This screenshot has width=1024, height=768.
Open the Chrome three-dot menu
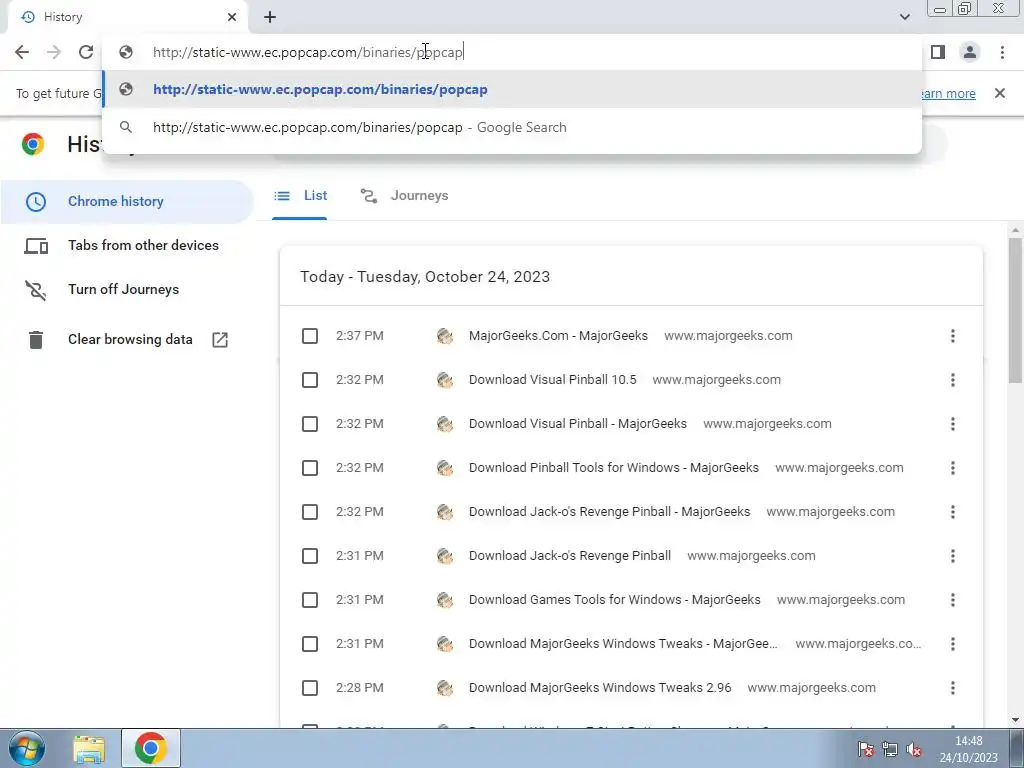[1002, 52]
